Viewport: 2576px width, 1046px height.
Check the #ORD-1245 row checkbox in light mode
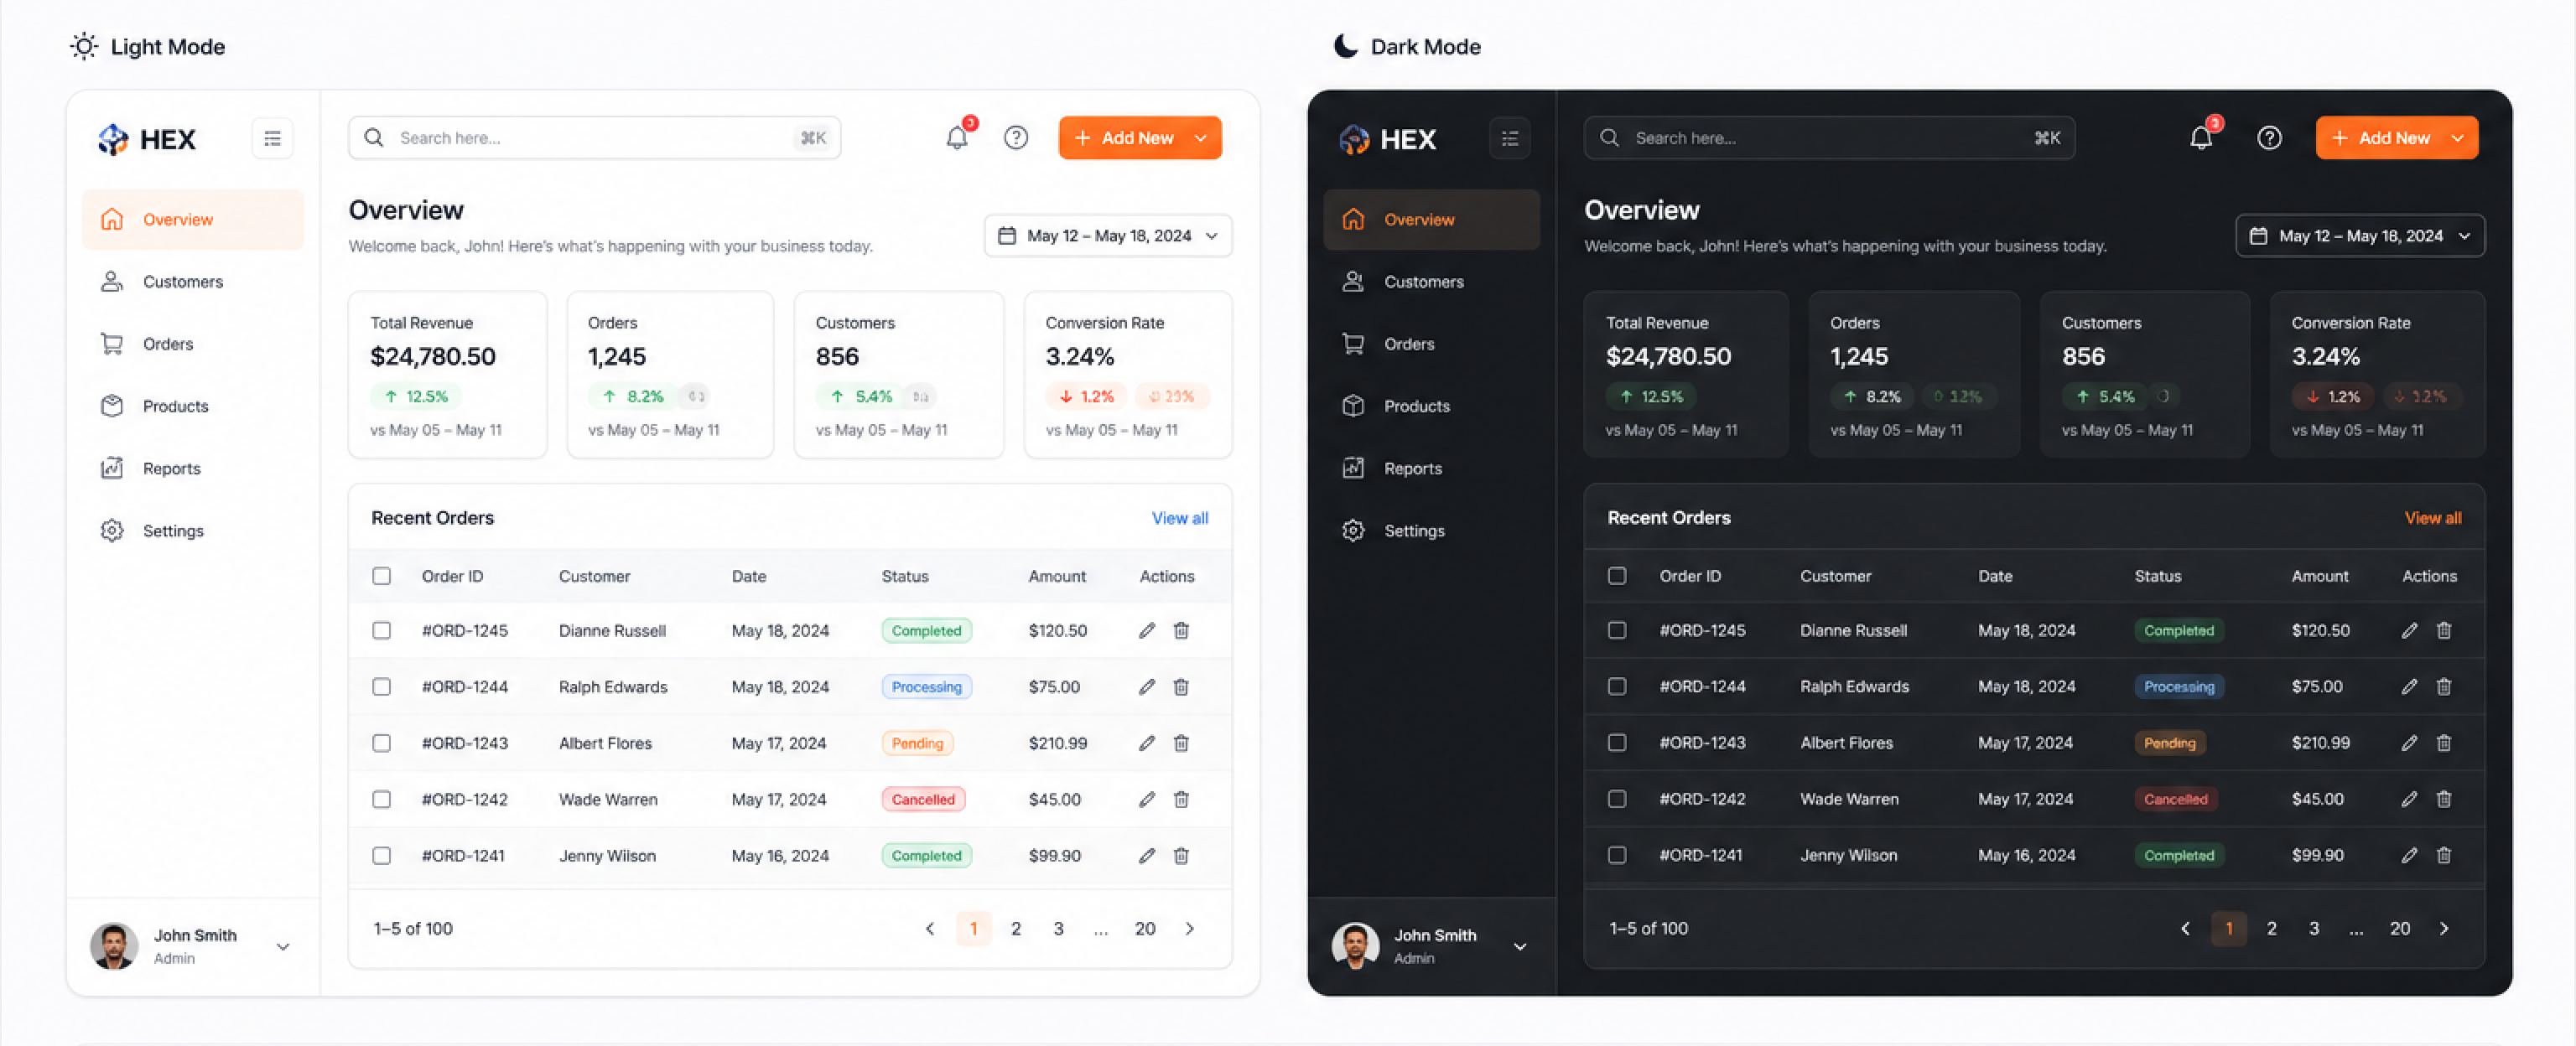point(382,631)
